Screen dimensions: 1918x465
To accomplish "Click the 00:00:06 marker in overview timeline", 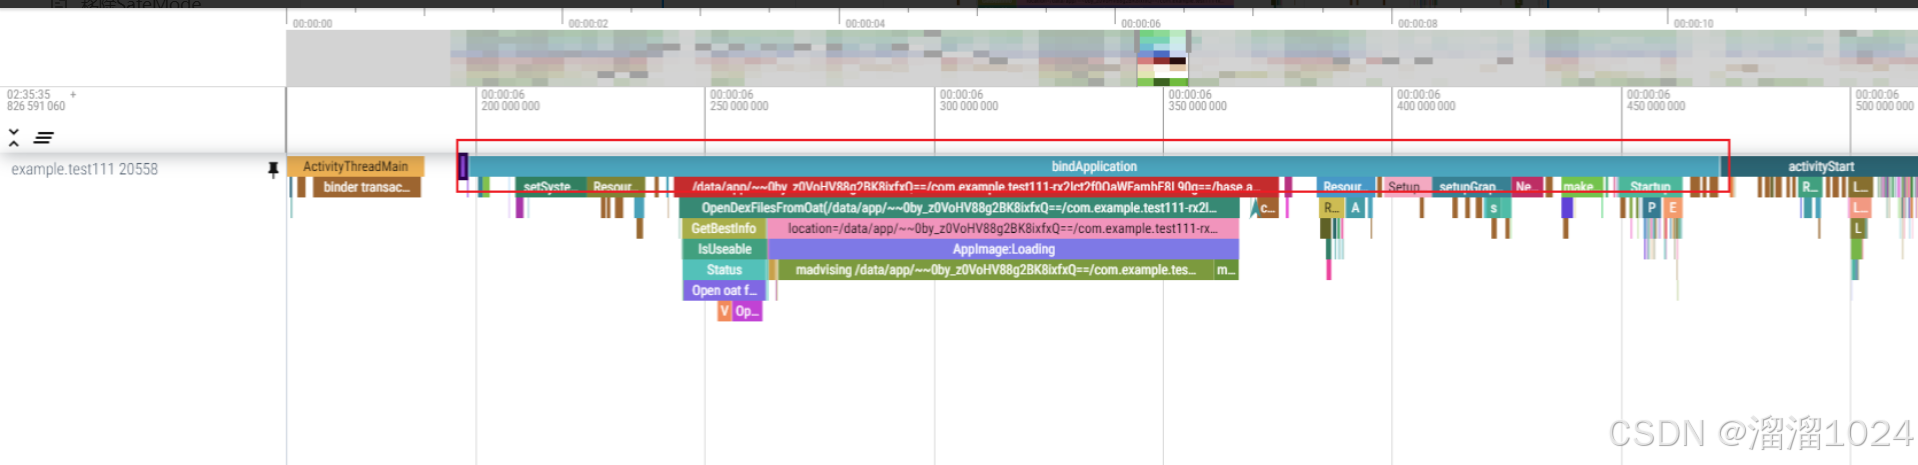I will click(x=1140, y=23).
